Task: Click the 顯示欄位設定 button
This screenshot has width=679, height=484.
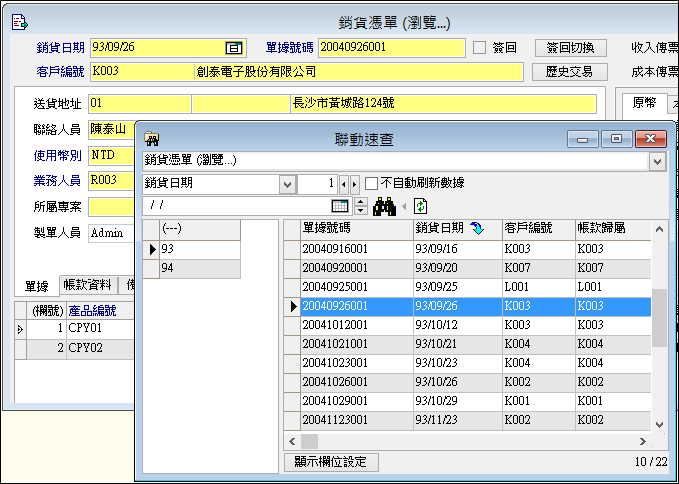Action: 332,462
